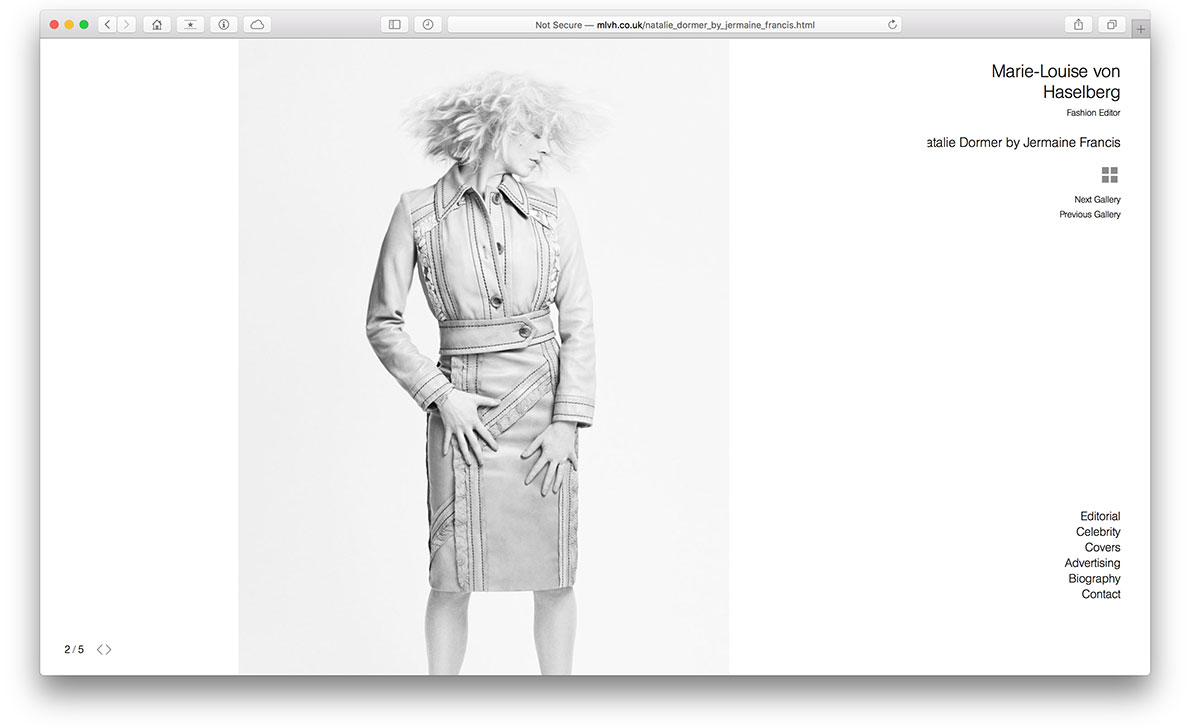The width and height of the screenshot is (1200, 728).
Task: Open the history clock toolbar icon
Action: point(428,25)
